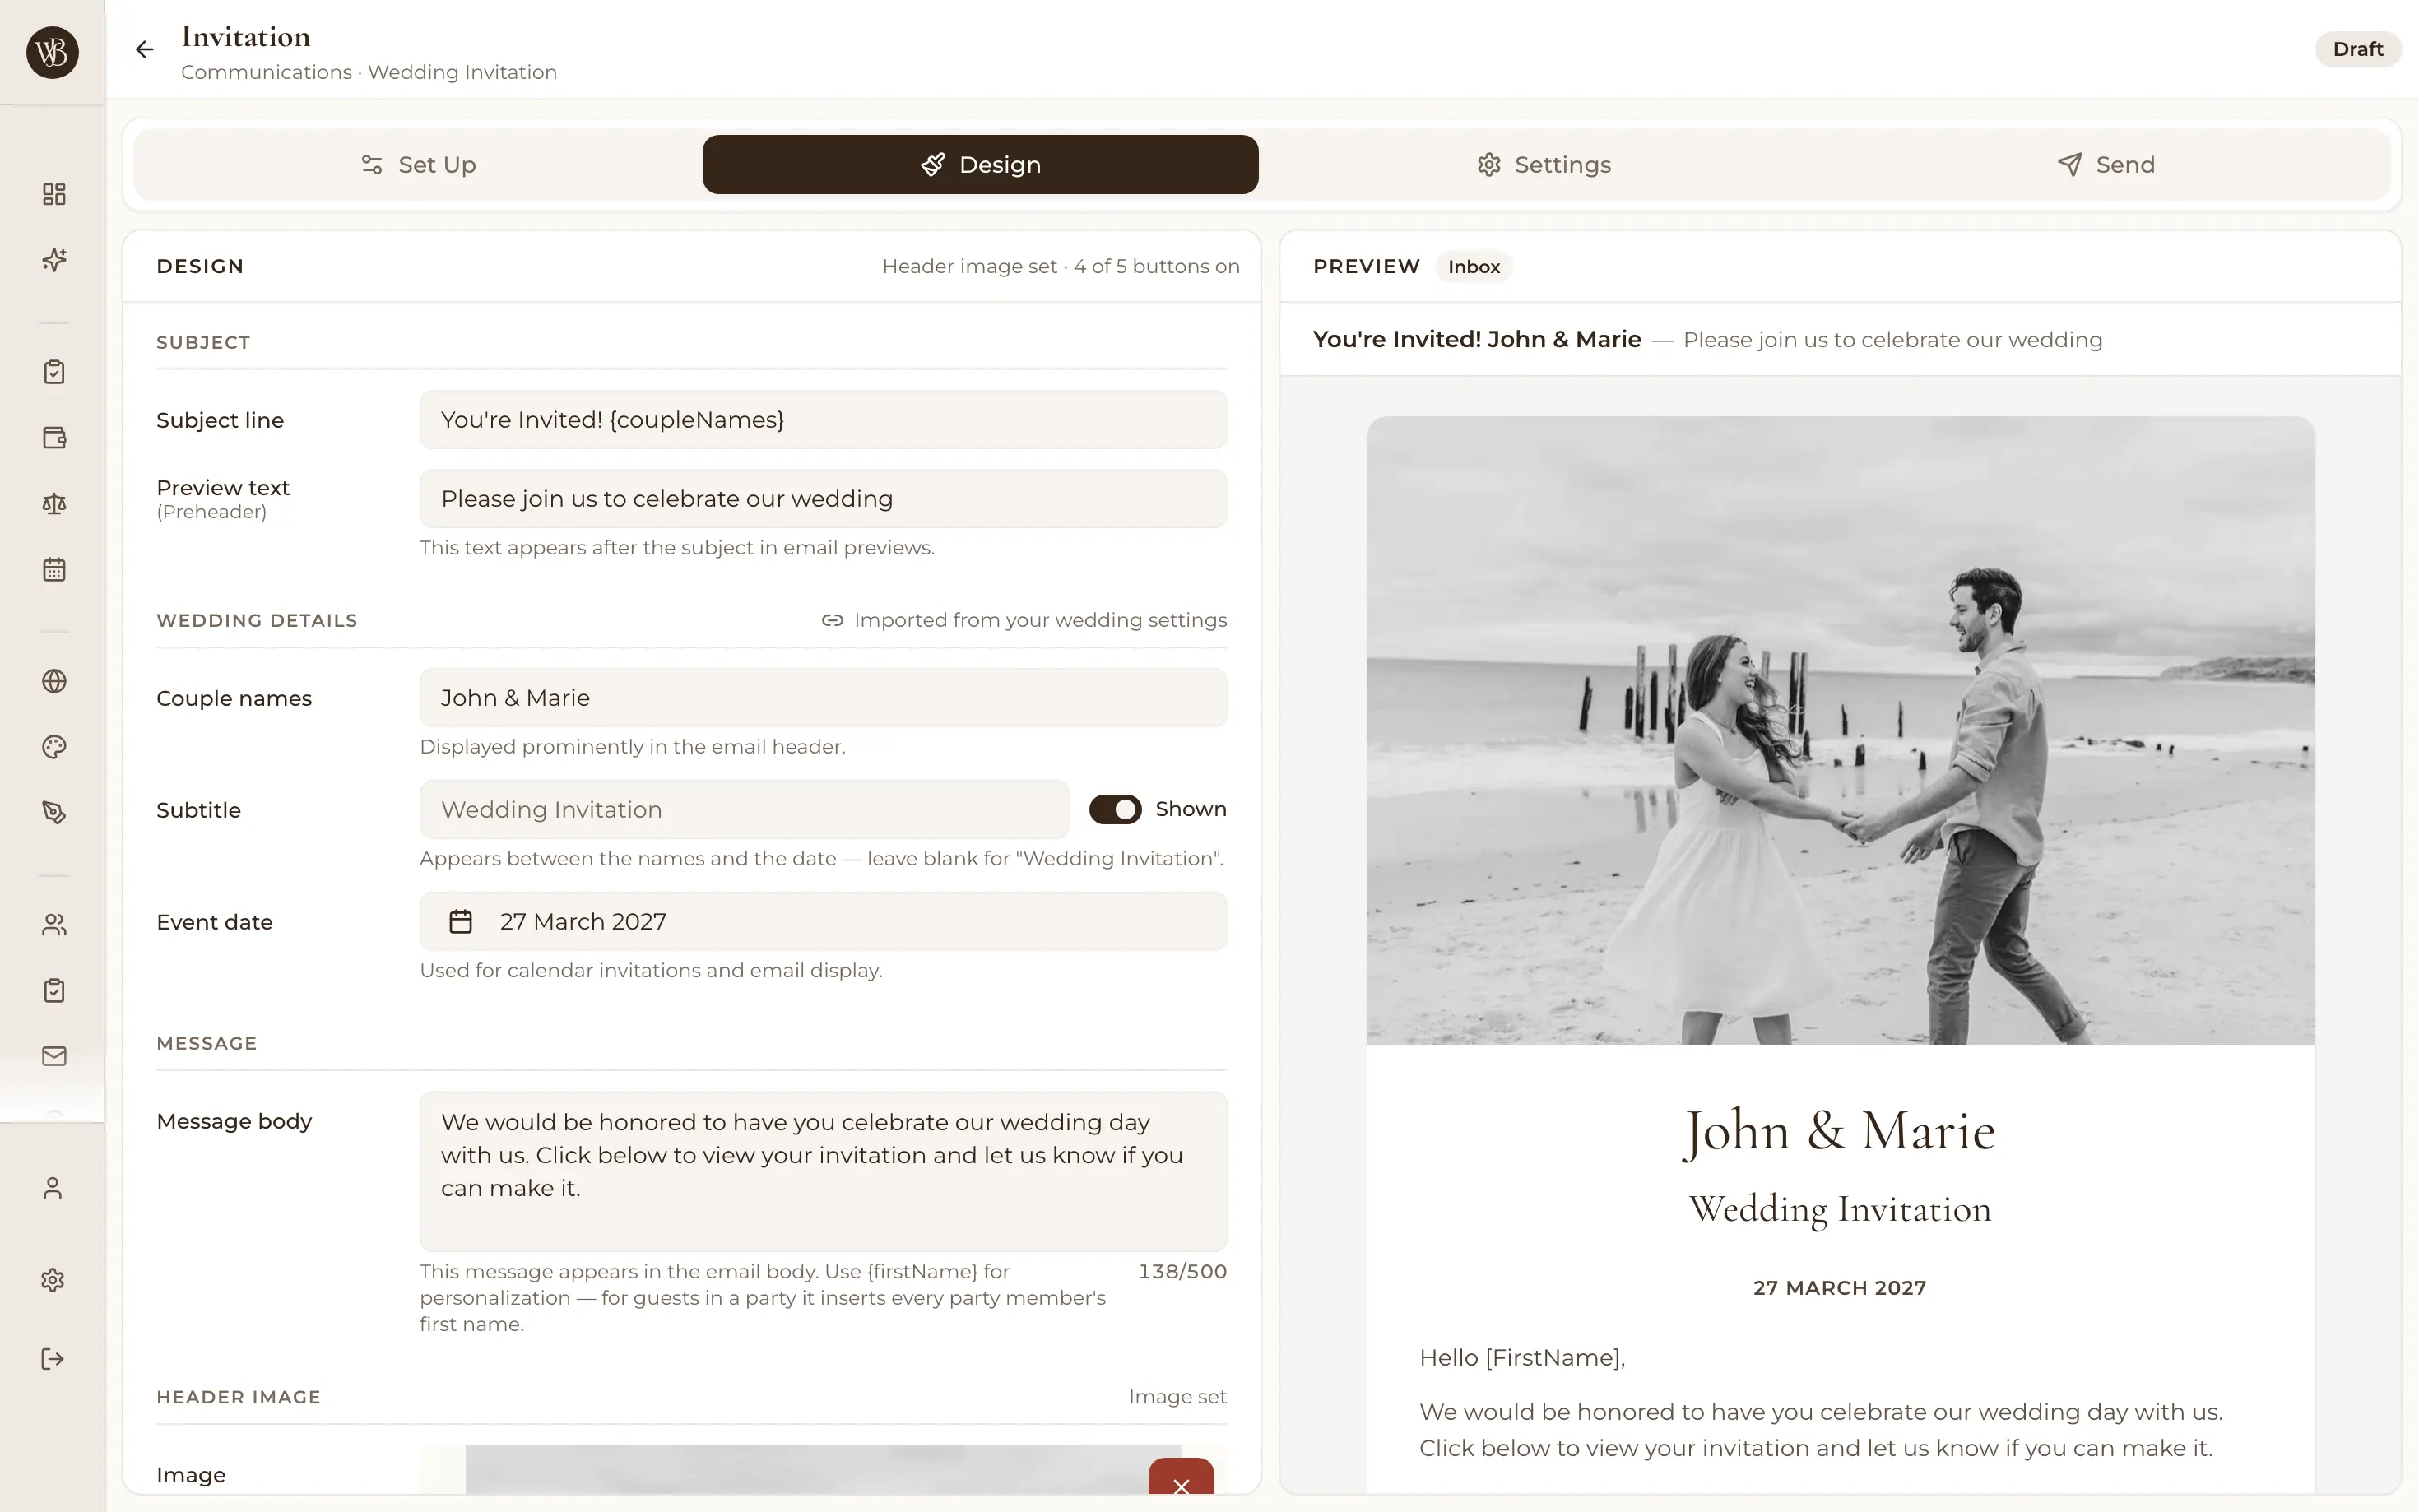Image resolution: width=2419 pixels, height=1512 pixels.
Task: Open the dashboard grid icon in sidebar
Action: 54,194
